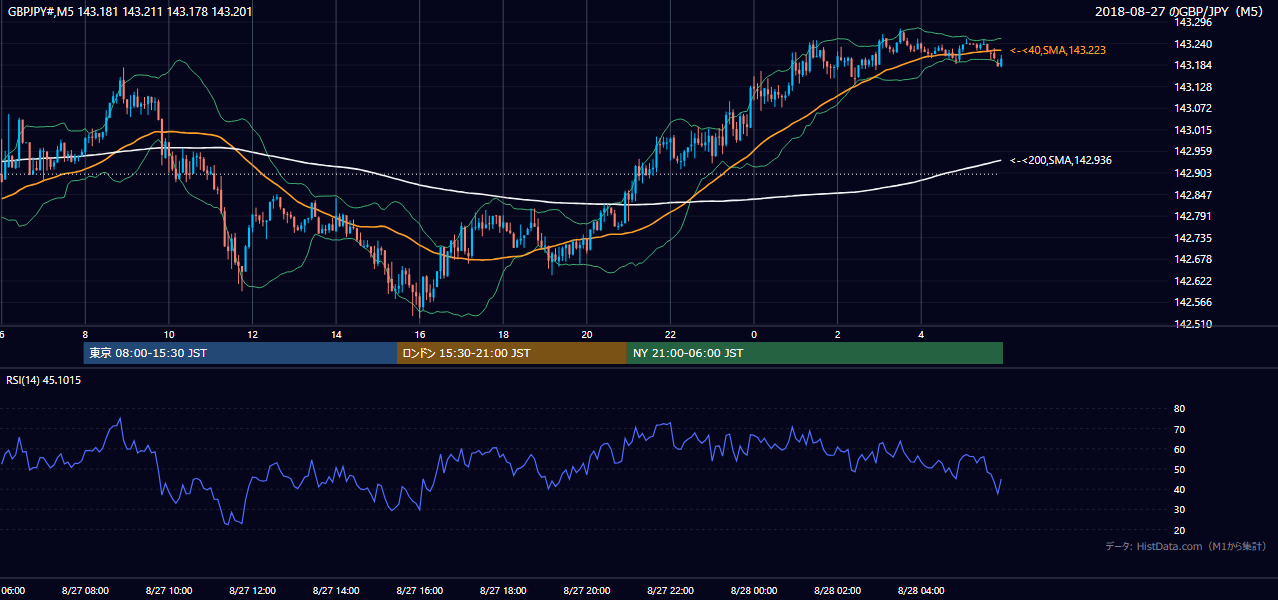Click the 8/27 08:00 bottom date label

pyautogui.click(x=85, y=591)
